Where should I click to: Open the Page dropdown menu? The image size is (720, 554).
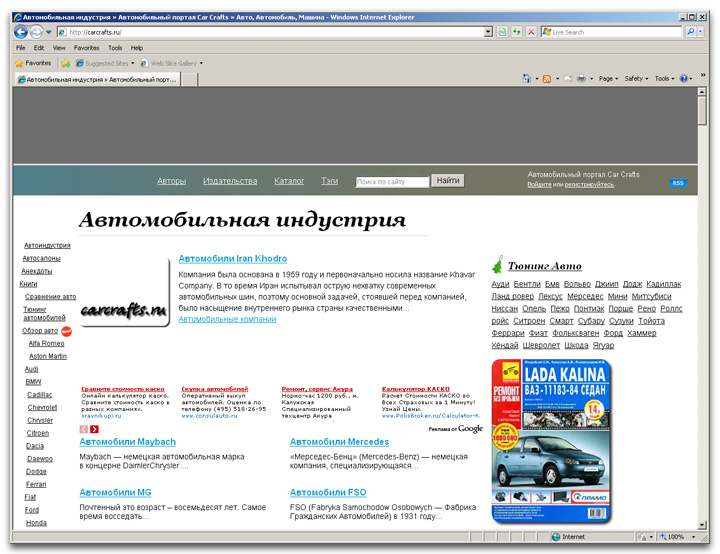click(609, 78)
